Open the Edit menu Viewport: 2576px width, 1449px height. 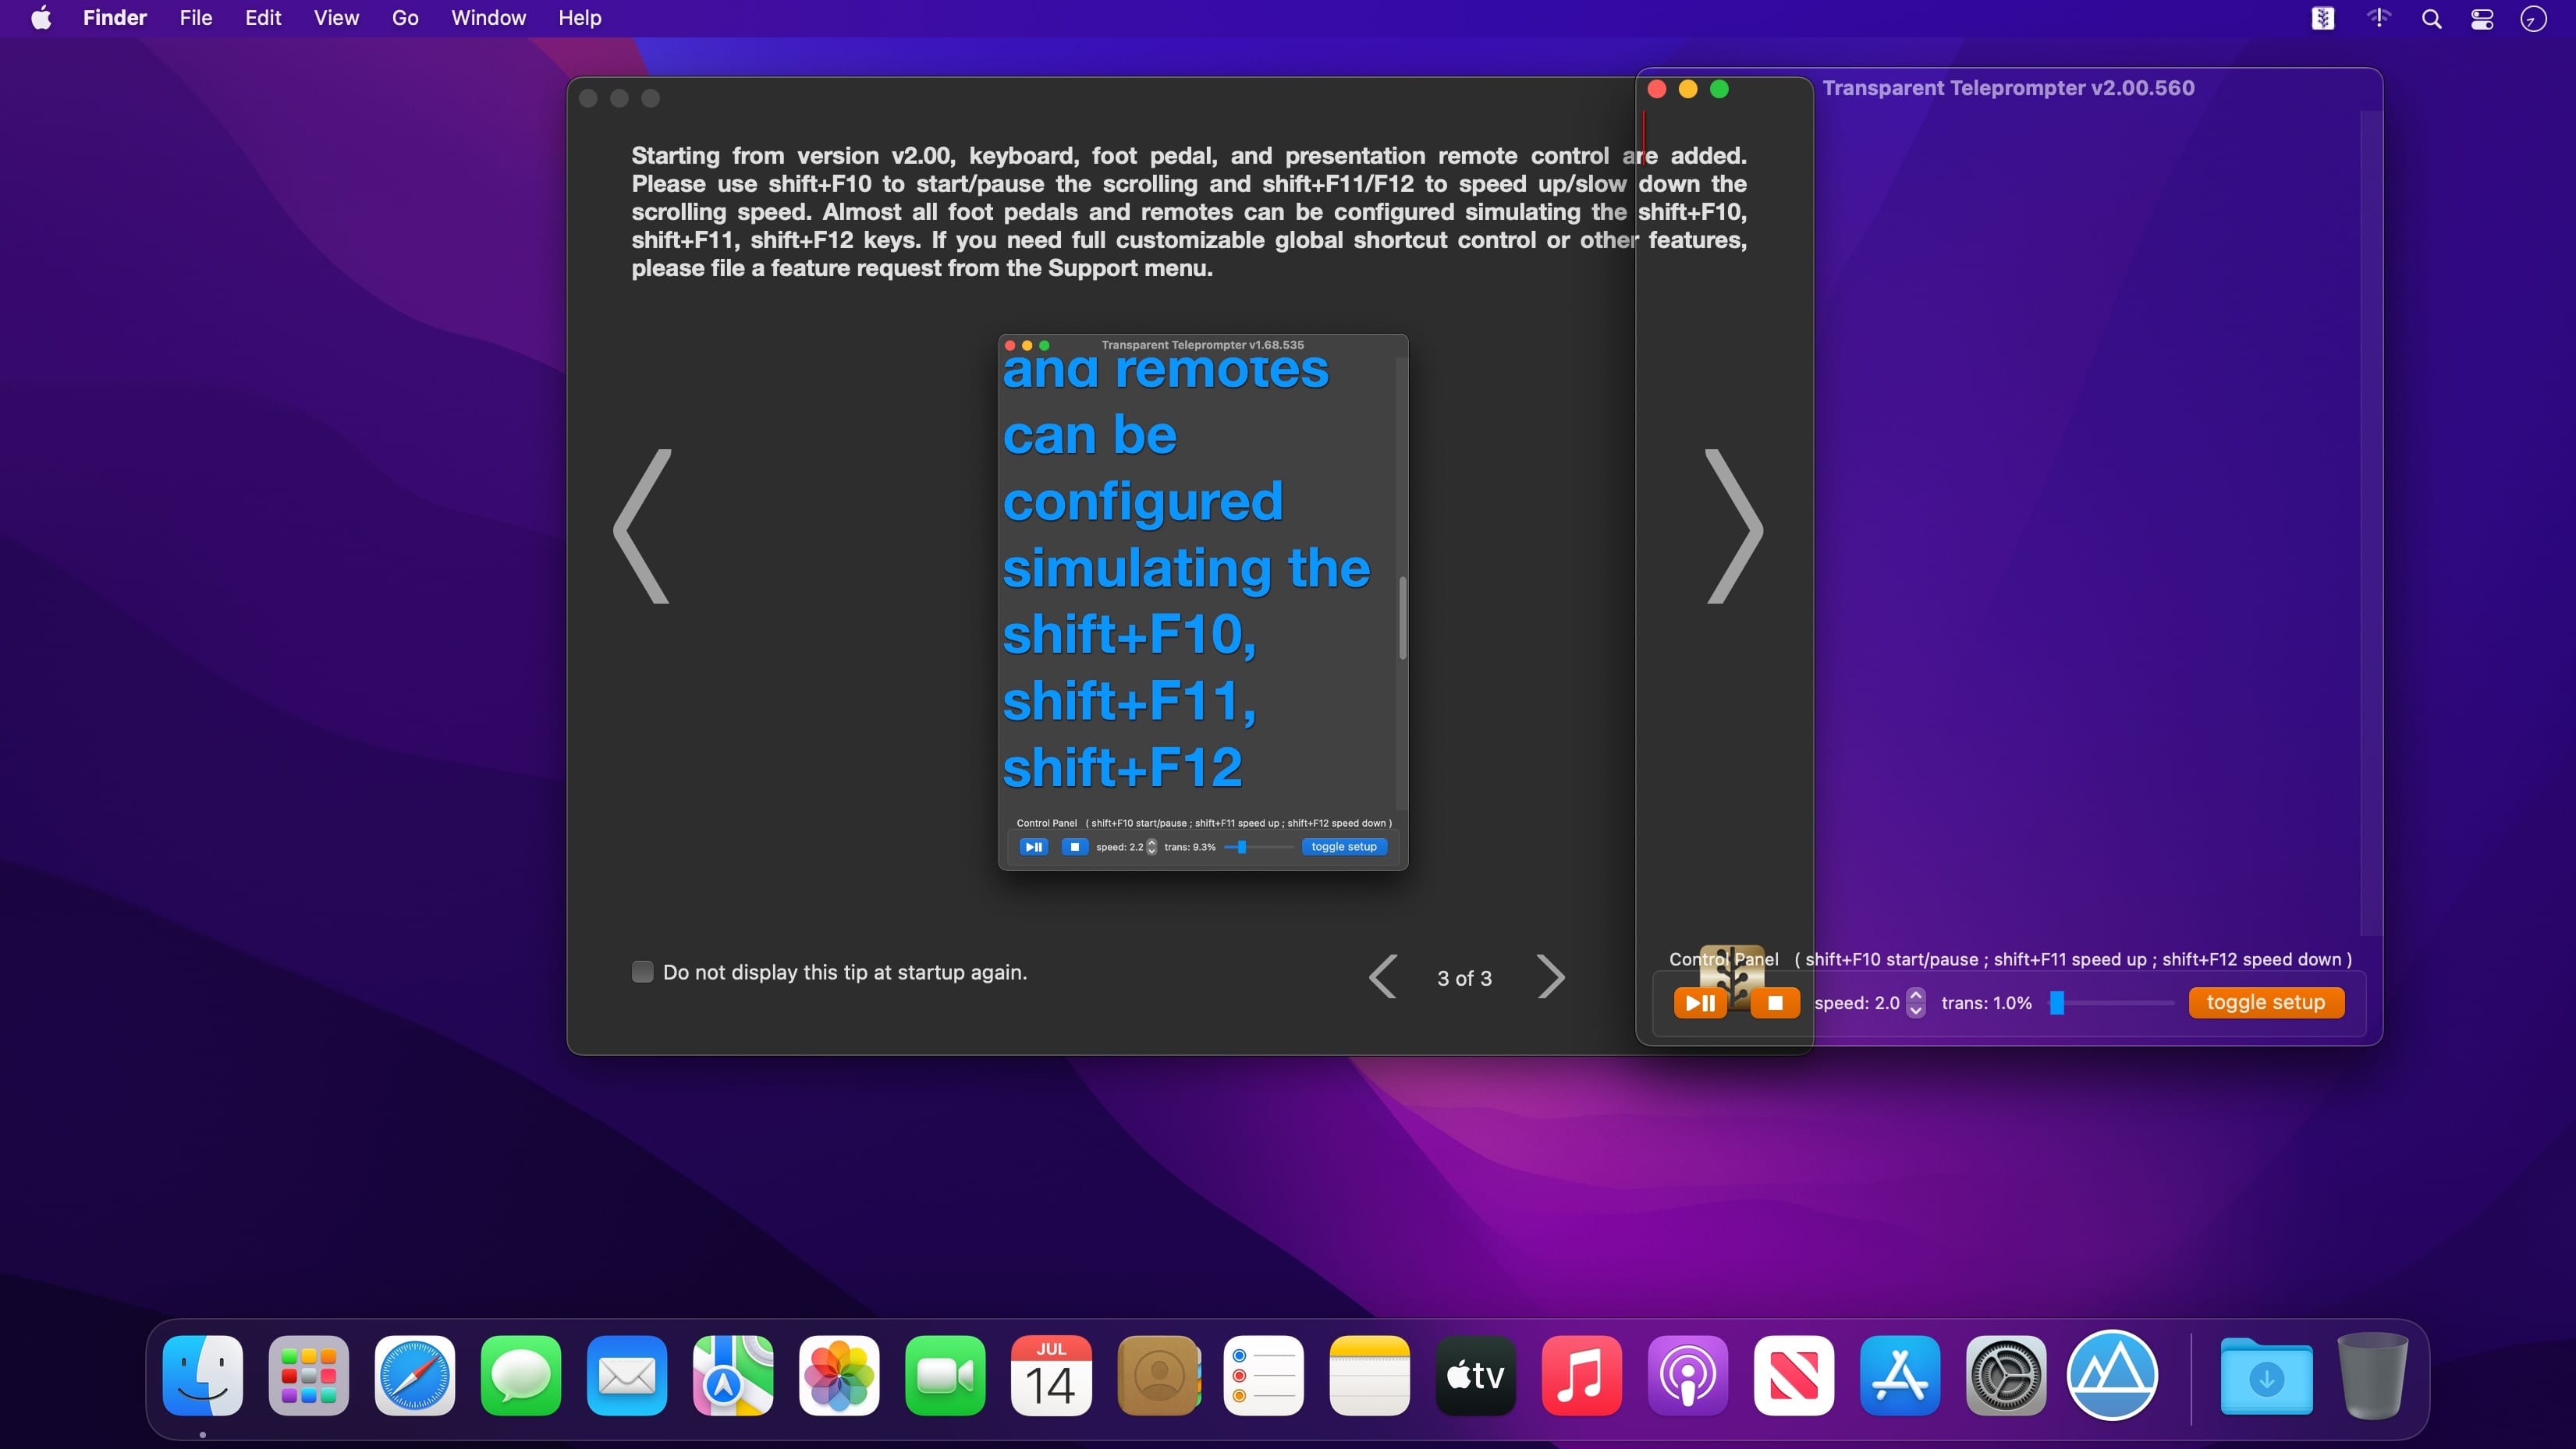pyautogui.click(x=263, y=18)
